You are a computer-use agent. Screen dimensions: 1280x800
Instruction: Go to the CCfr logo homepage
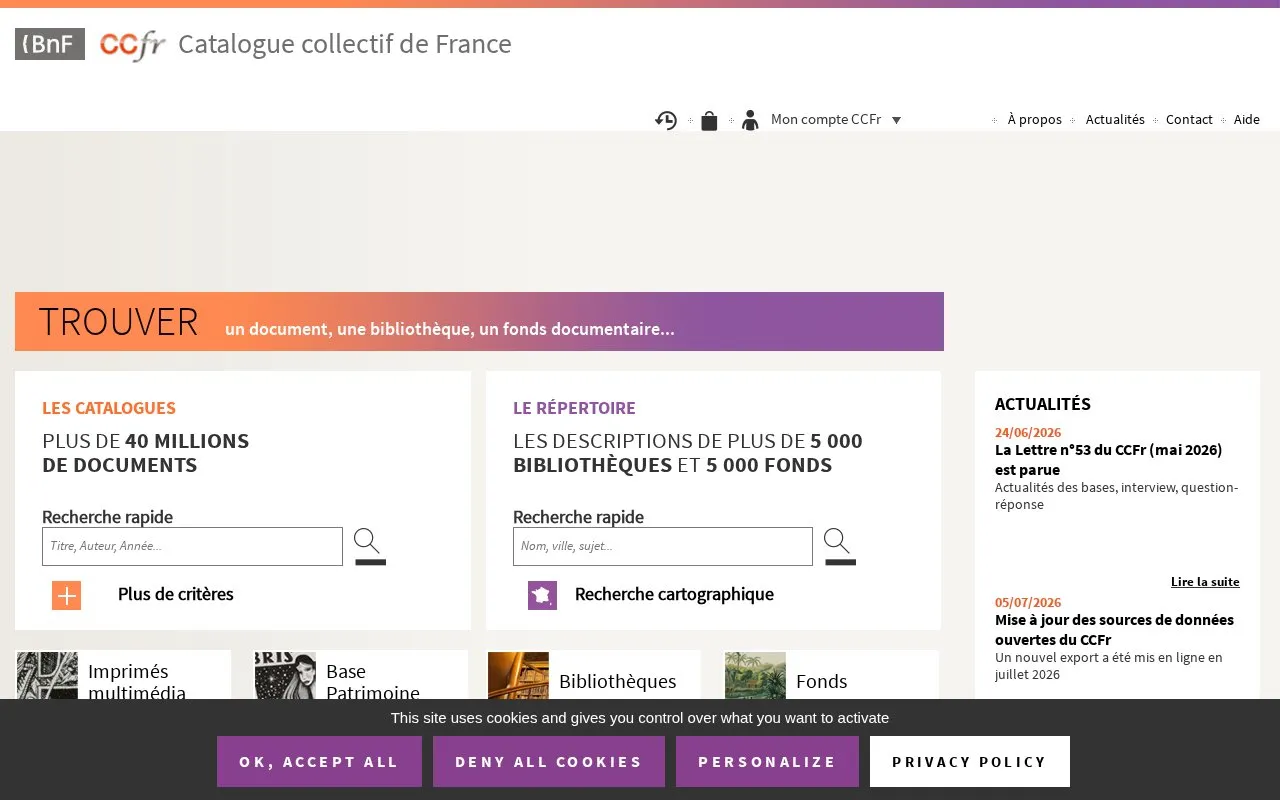coord(132,45)
